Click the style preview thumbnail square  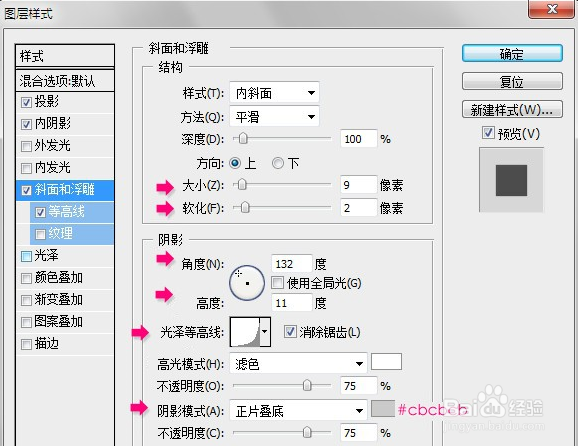click(511, 180)
